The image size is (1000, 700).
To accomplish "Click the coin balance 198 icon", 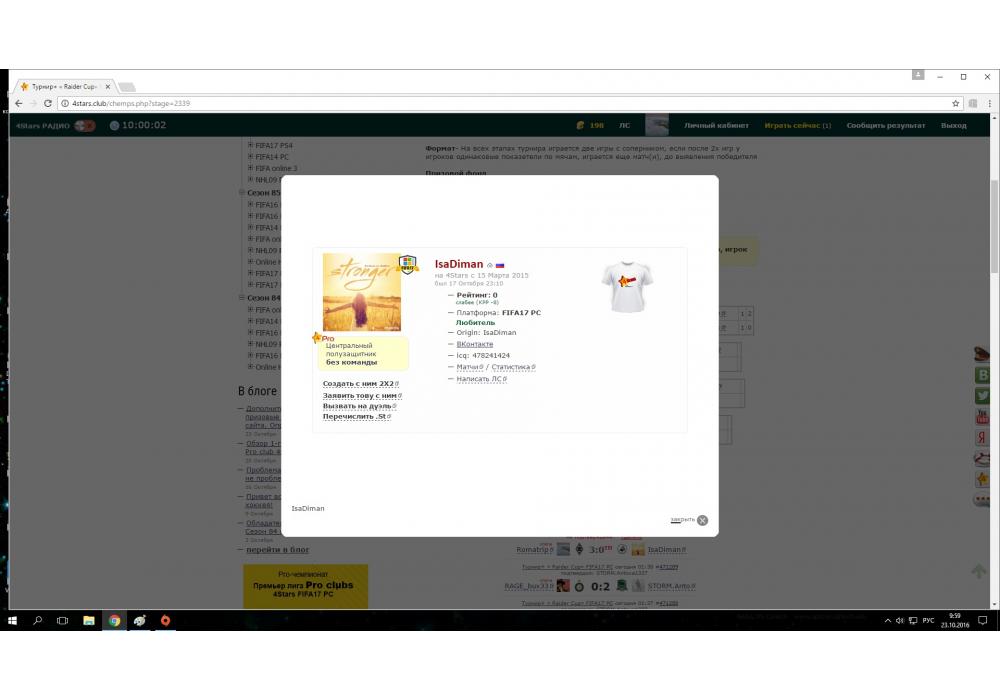I will 580,126.
